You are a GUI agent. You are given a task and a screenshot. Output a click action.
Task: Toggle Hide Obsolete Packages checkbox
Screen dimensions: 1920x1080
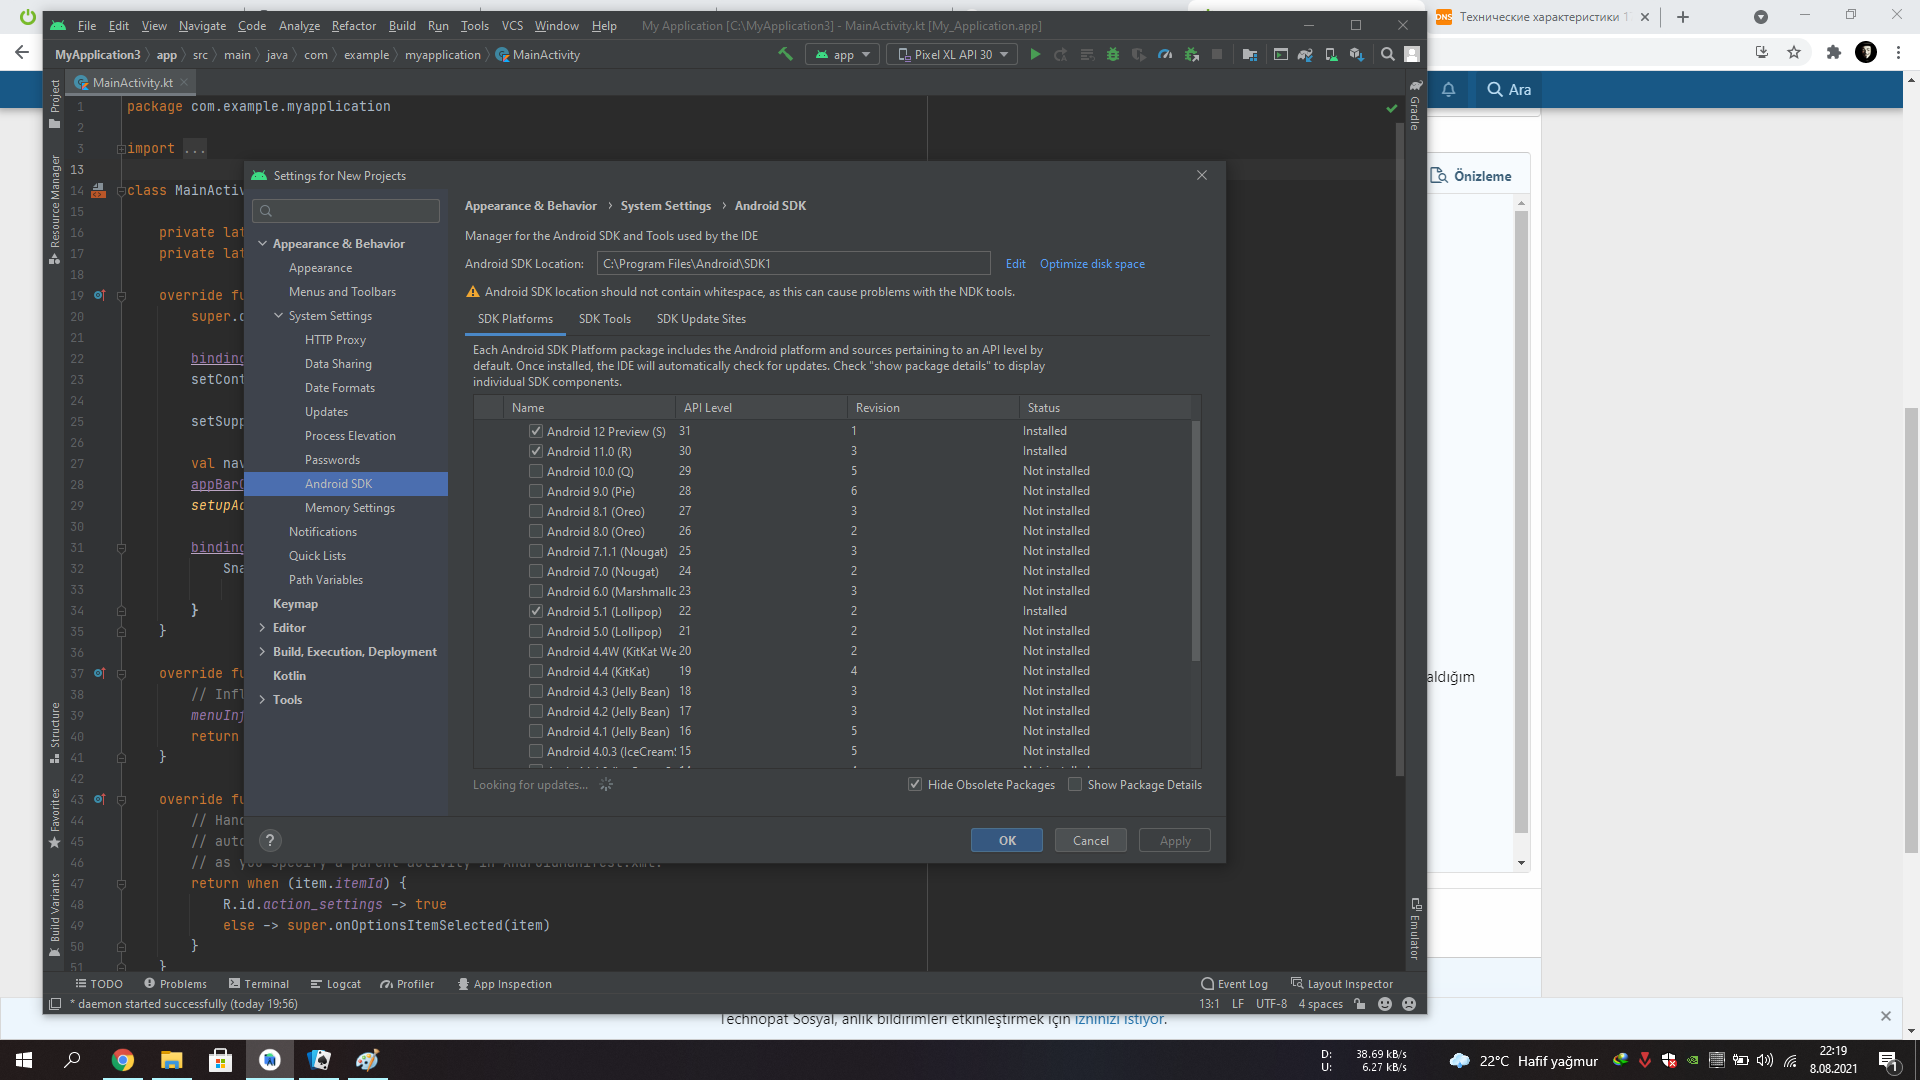coord(914,784)
